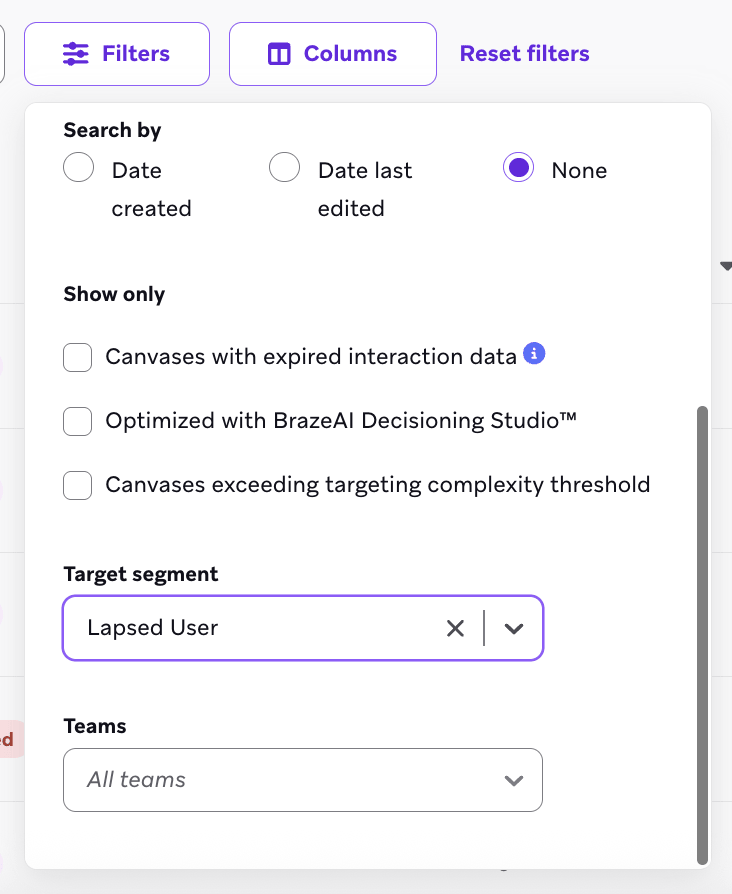
Task: Clear the Lapsed User segment using the X icon
Action: coord(456,628)
